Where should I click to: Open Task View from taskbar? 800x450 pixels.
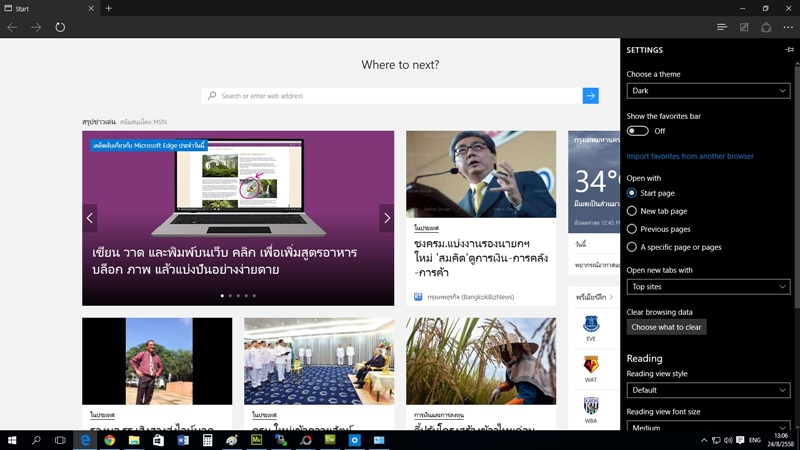pyautogui.click(x=60, y=440)
